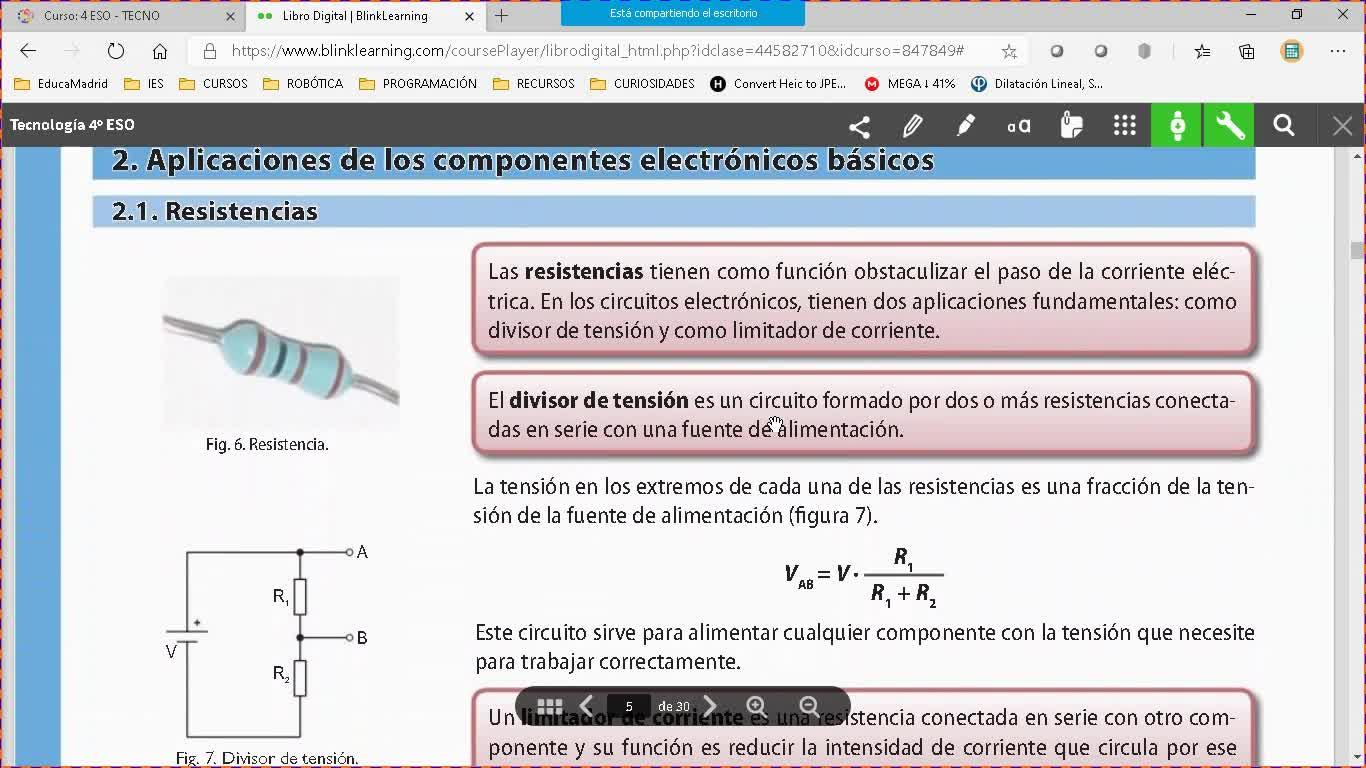The height and width of the screenshot is (768, 1366).
Task: Open the Convert Heic to JPE... bookmark
Action: tap(778, 84)
